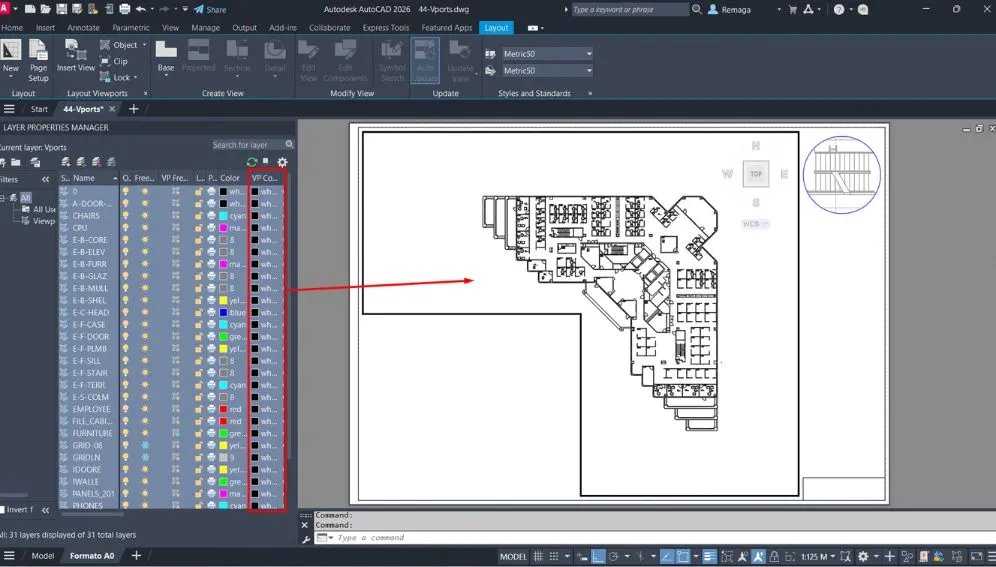This screenshot has width=996, height=567.
Task: Click the search magnifier in the layer search
Action: [x=290, y=144]
